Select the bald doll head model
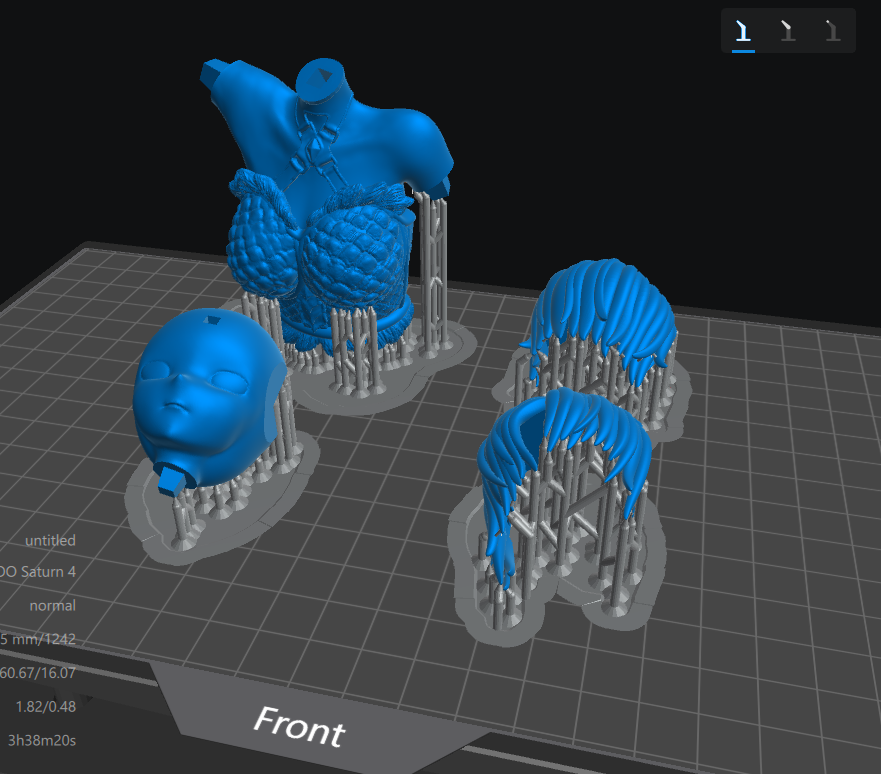Viewport: 881px width, 774px height. (x=208, y=401)
